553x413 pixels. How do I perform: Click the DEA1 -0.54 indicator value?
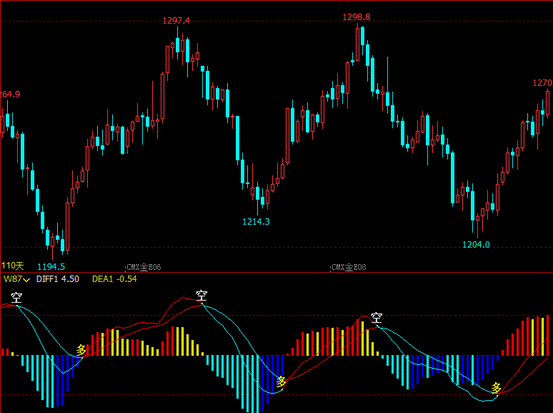(x=114, y=279)
